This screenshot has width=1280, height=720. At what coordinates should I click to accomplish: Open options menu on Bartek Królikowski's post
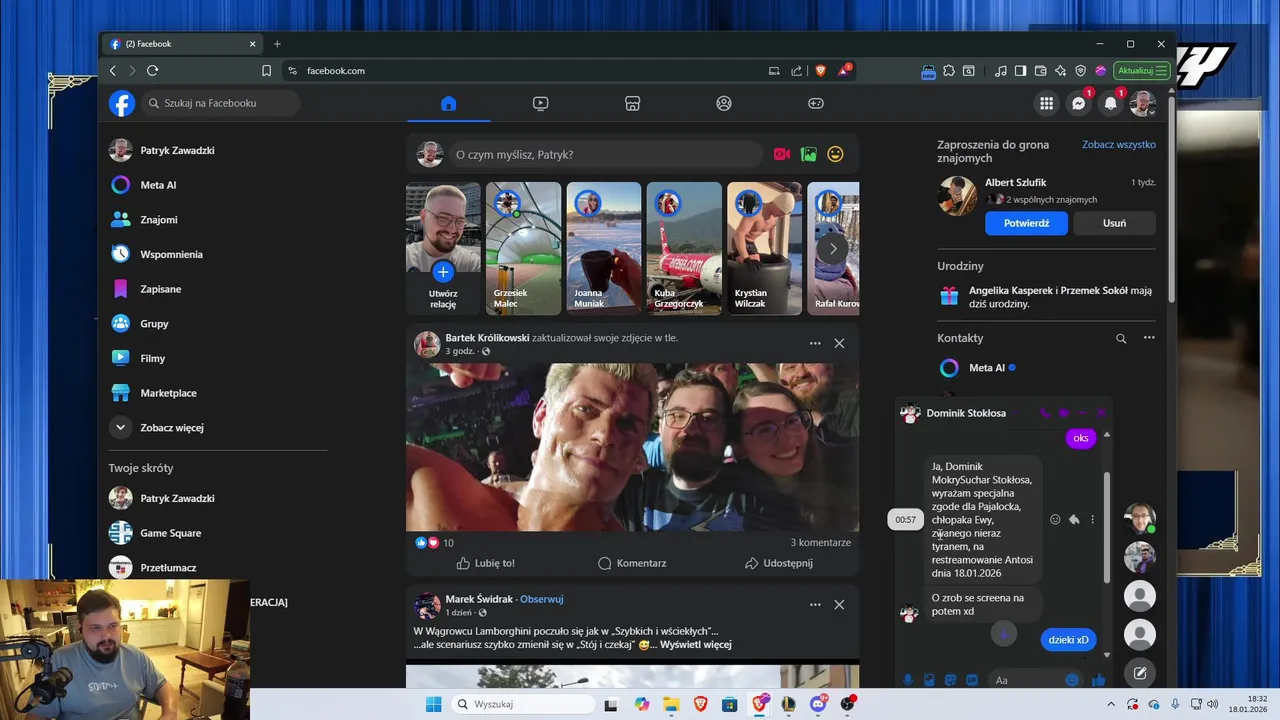point(815,343)
